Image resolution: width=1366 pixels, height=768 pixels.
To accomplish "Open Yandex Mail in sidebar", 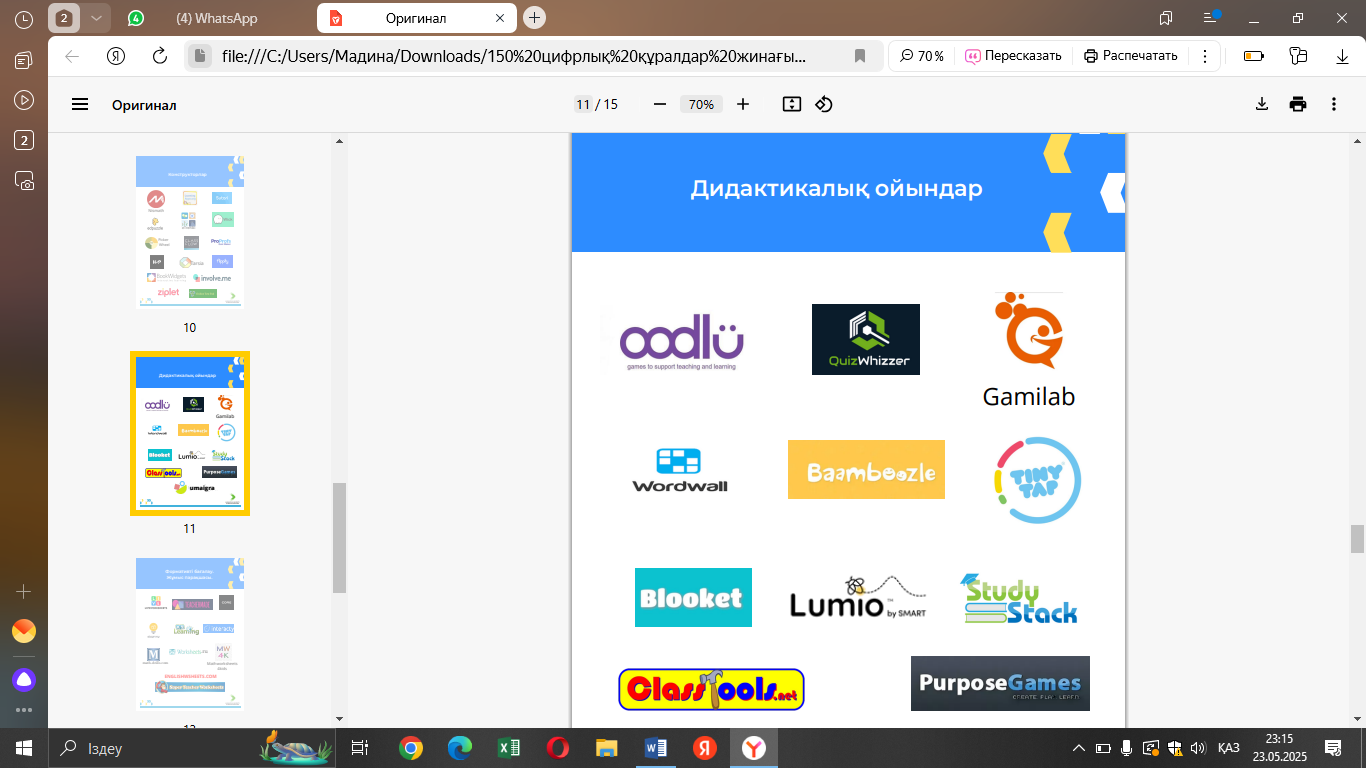I will (25, 631).
